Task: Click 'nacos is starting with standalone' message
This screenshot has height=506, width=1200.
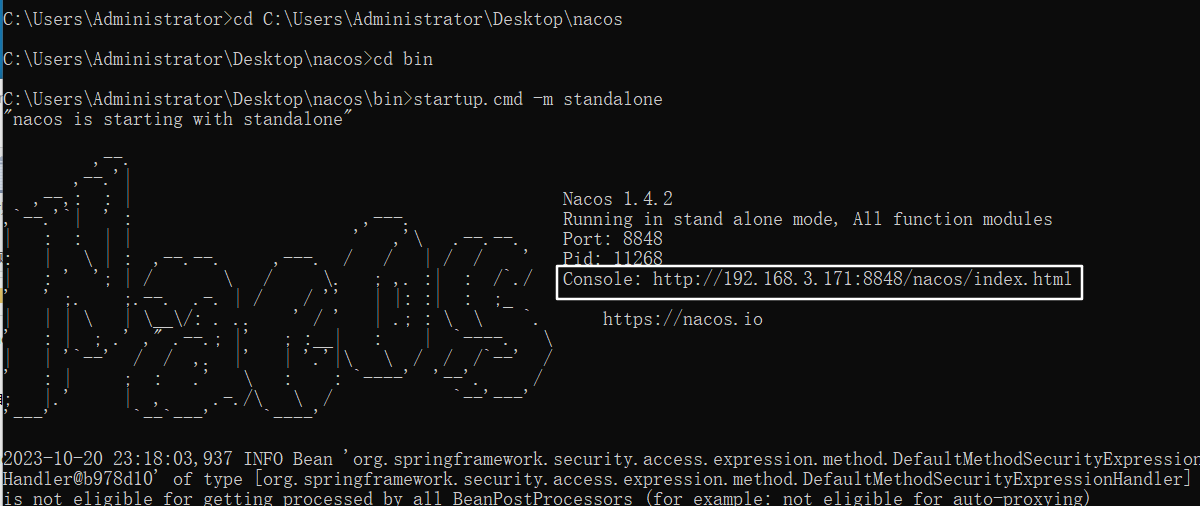Action: coord(178,119)
